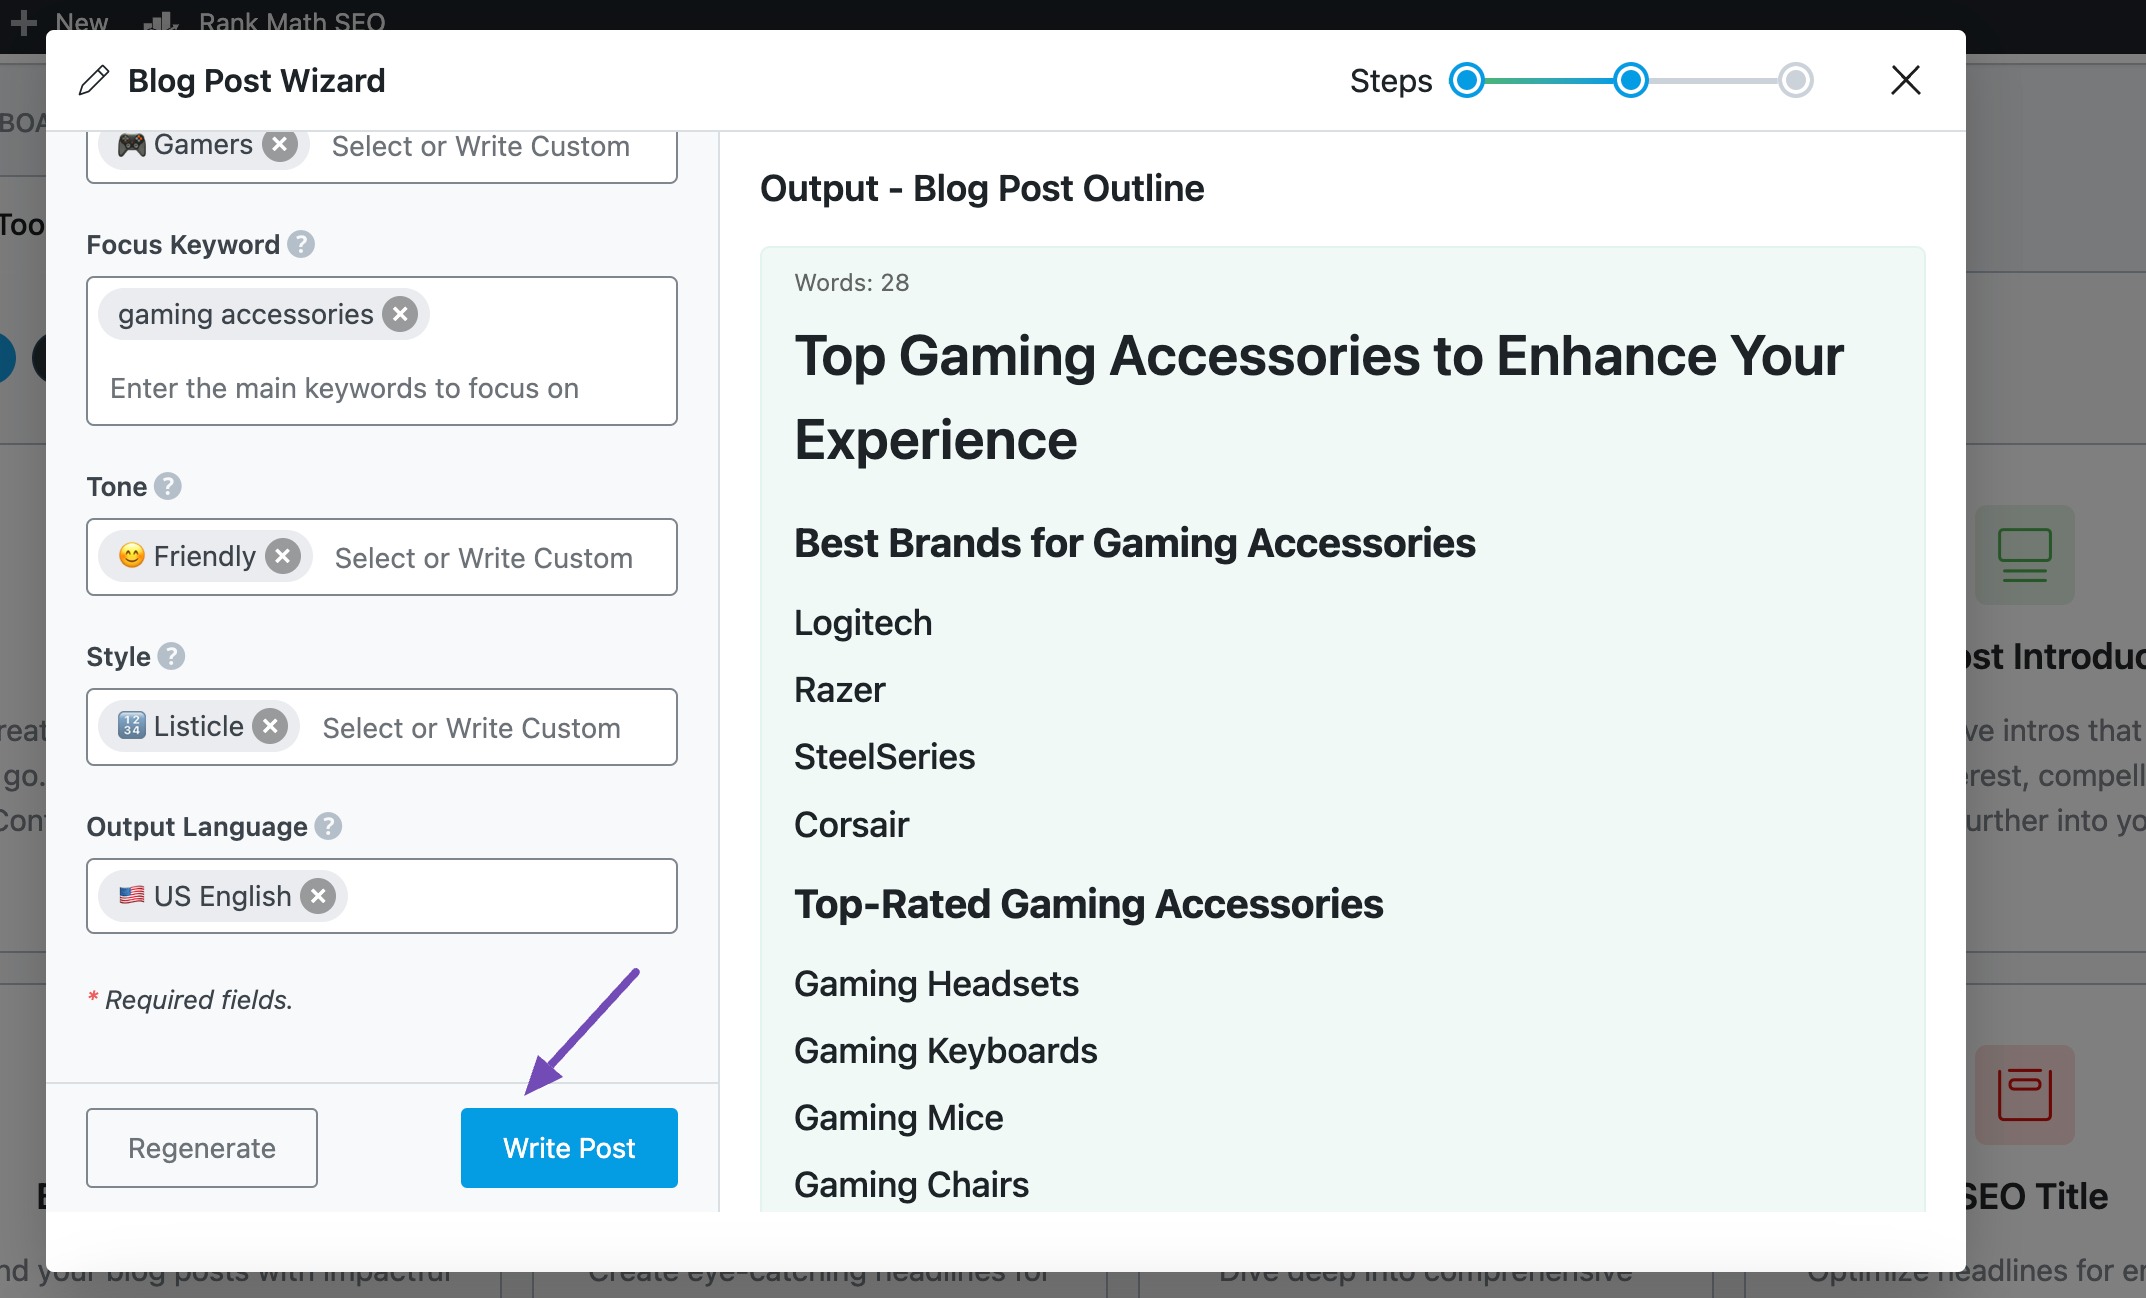Click the Steps progress indicator second node

tap(1631, 80)
